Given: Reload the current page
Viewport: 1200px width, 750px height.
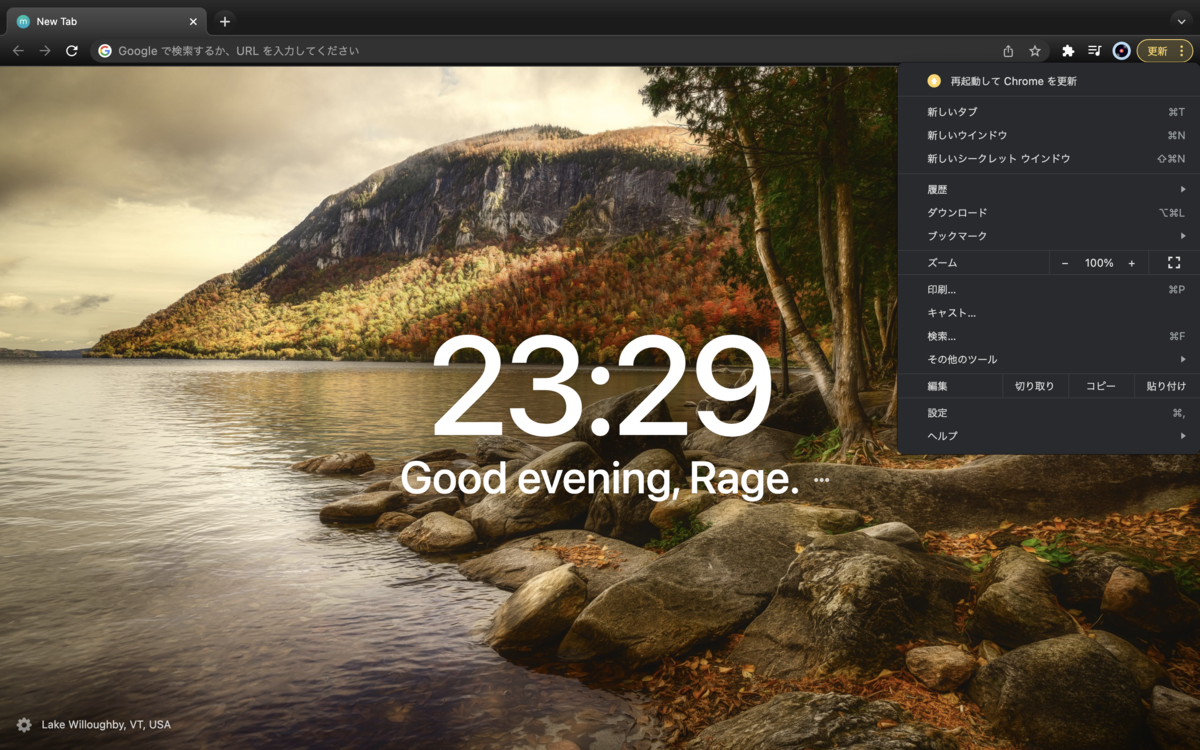Looking at the screenshot, I should tap(72, 51).
